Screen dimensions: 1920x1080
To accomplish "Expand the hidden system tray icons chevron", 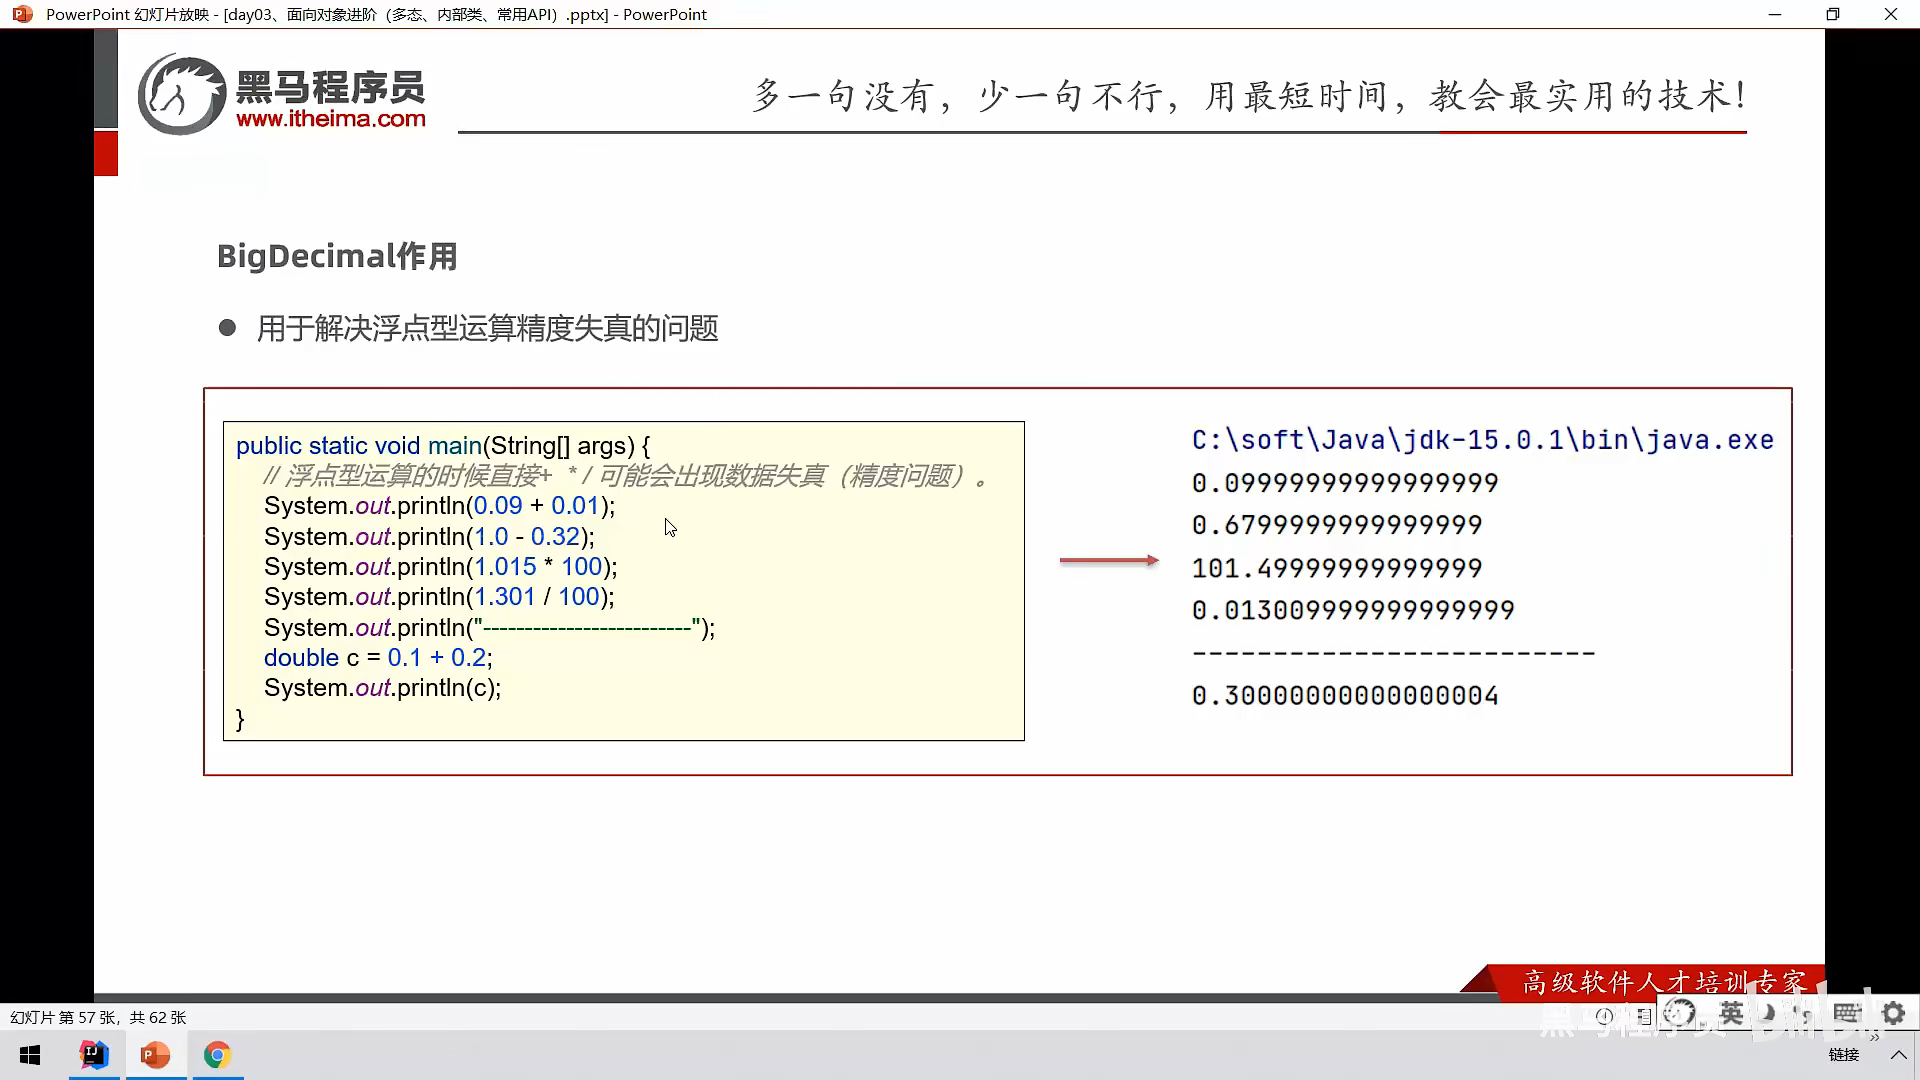I will pyautogui.click(x=1898, y=1055).
